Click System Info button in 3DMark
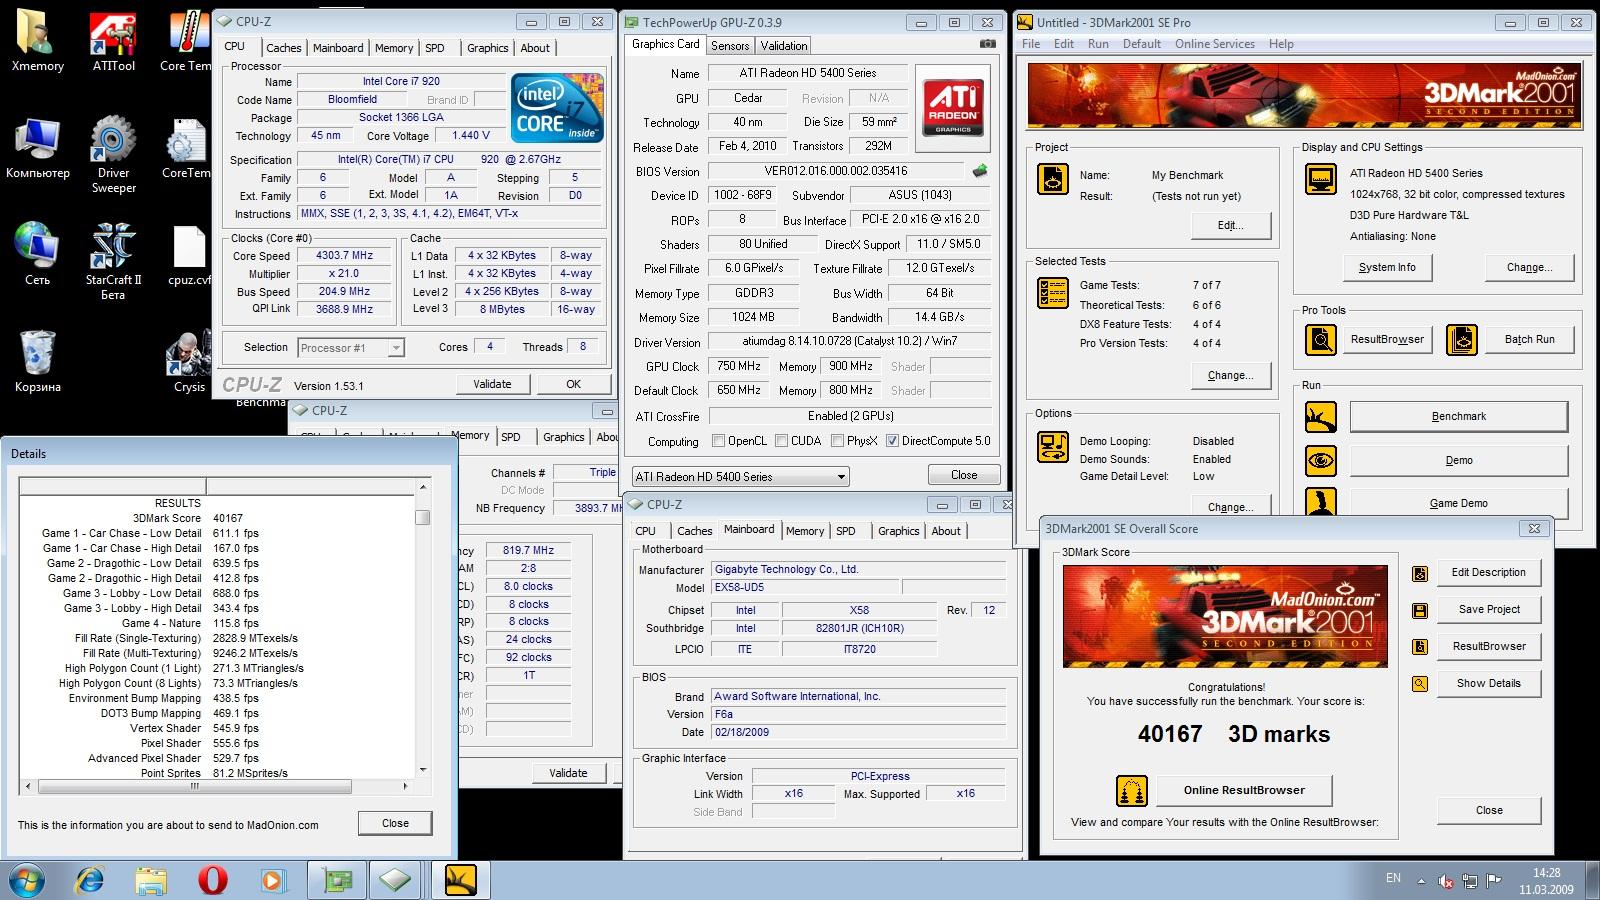Viewport: 1600px width, 900px height. (x=1387, y=268)
